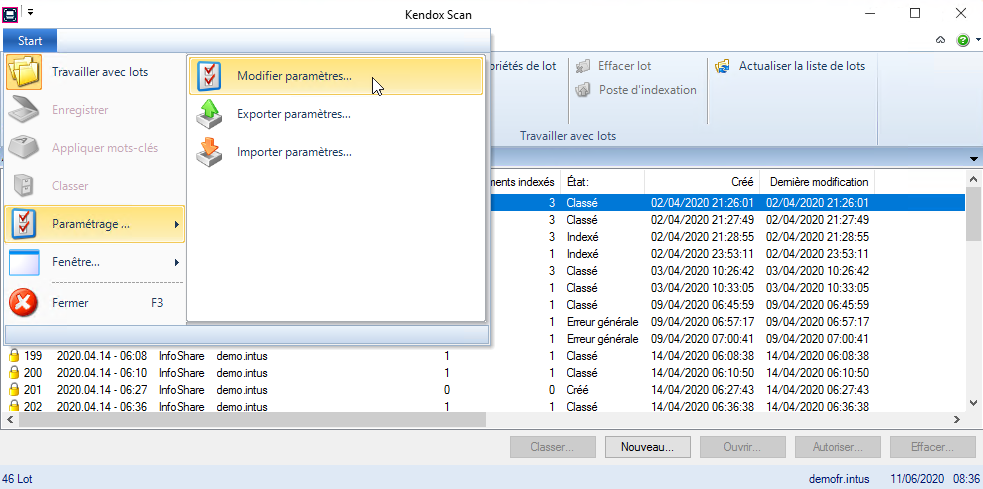
Task: Open the Start ribbon tab
Action: [30, 41]
